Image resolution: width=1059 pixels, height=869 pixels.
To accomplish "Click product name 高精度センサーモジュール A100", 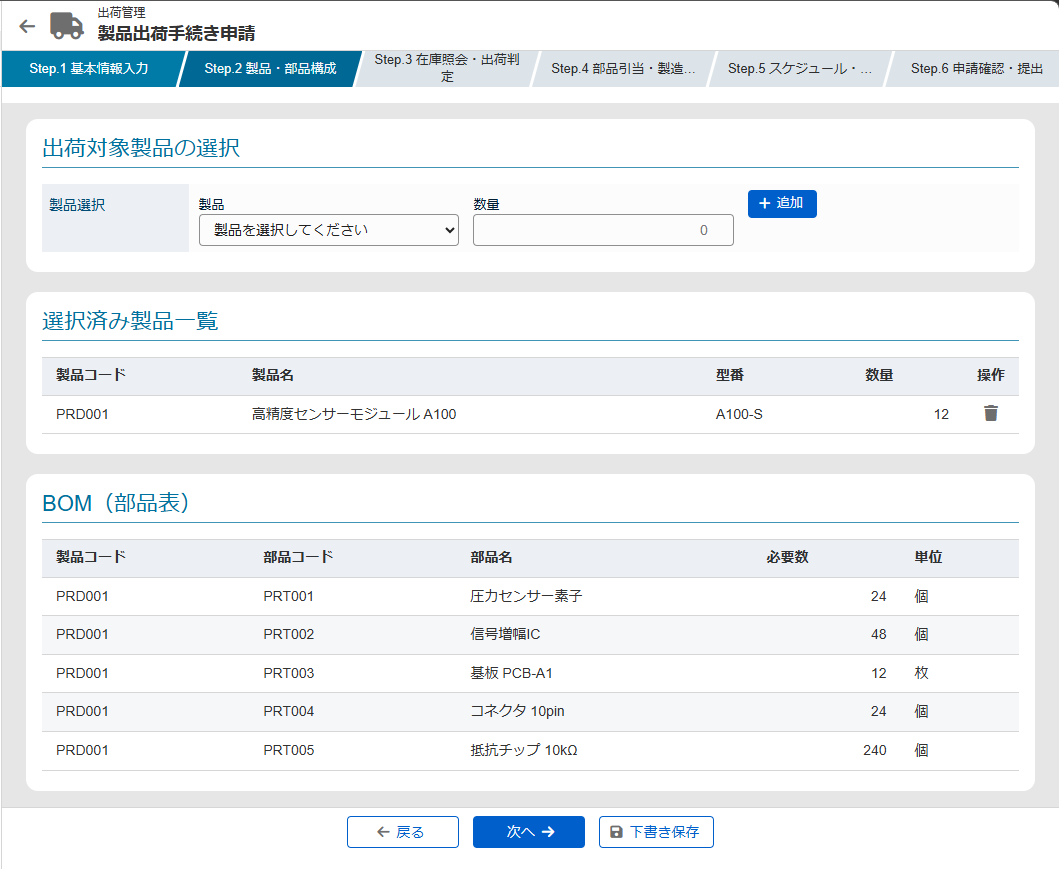I will pos(354,414).
